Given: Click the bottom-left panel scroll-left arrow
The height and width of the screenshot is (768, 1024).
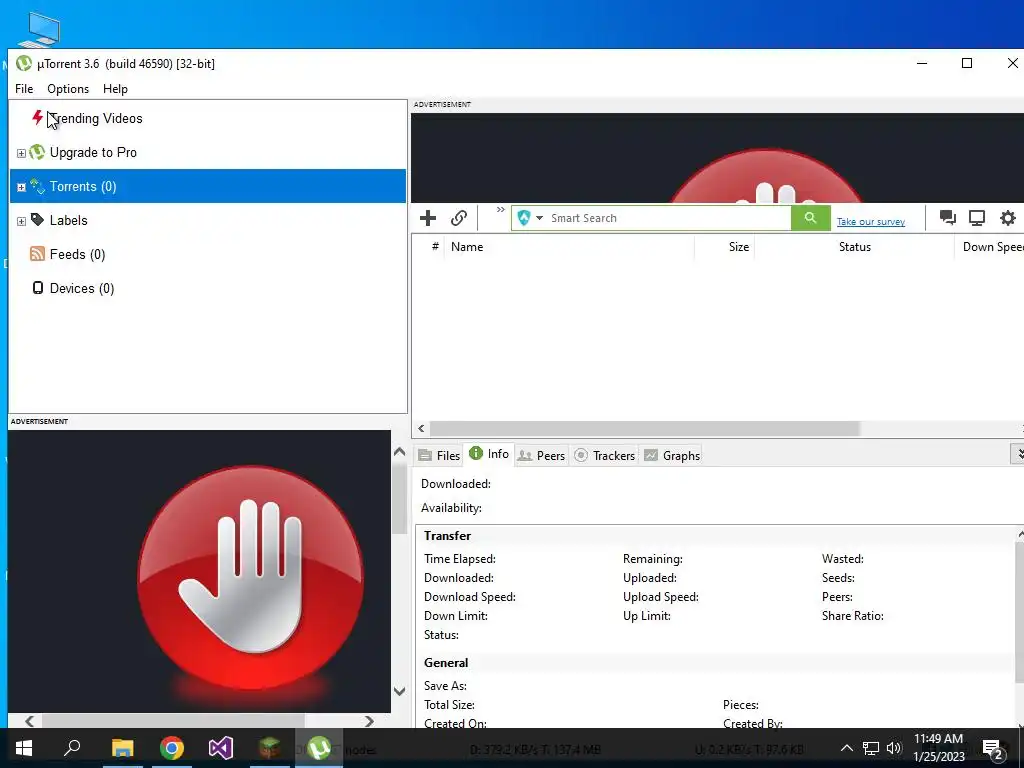Looking at the screenshot, I should (29, 721).
